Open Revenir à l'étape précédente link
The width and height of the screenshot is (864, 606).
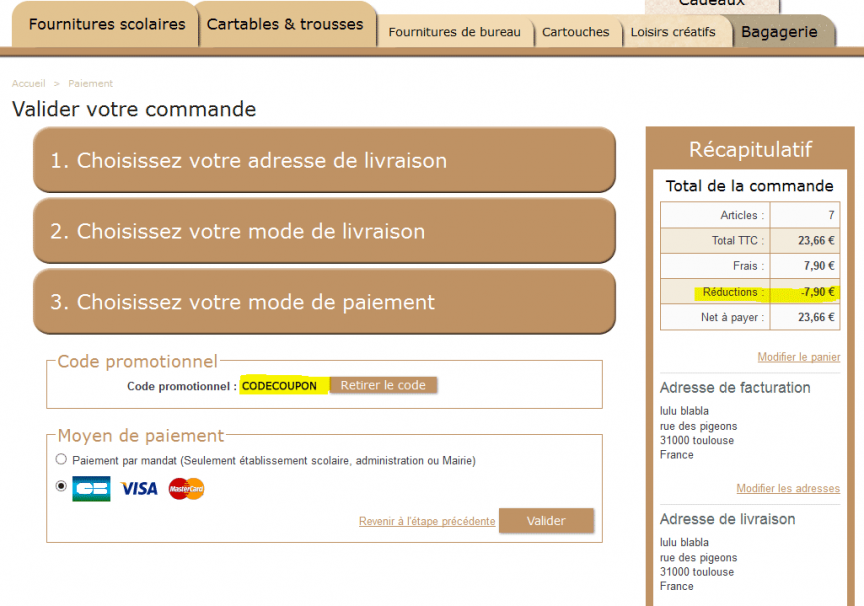click(427, 521)
